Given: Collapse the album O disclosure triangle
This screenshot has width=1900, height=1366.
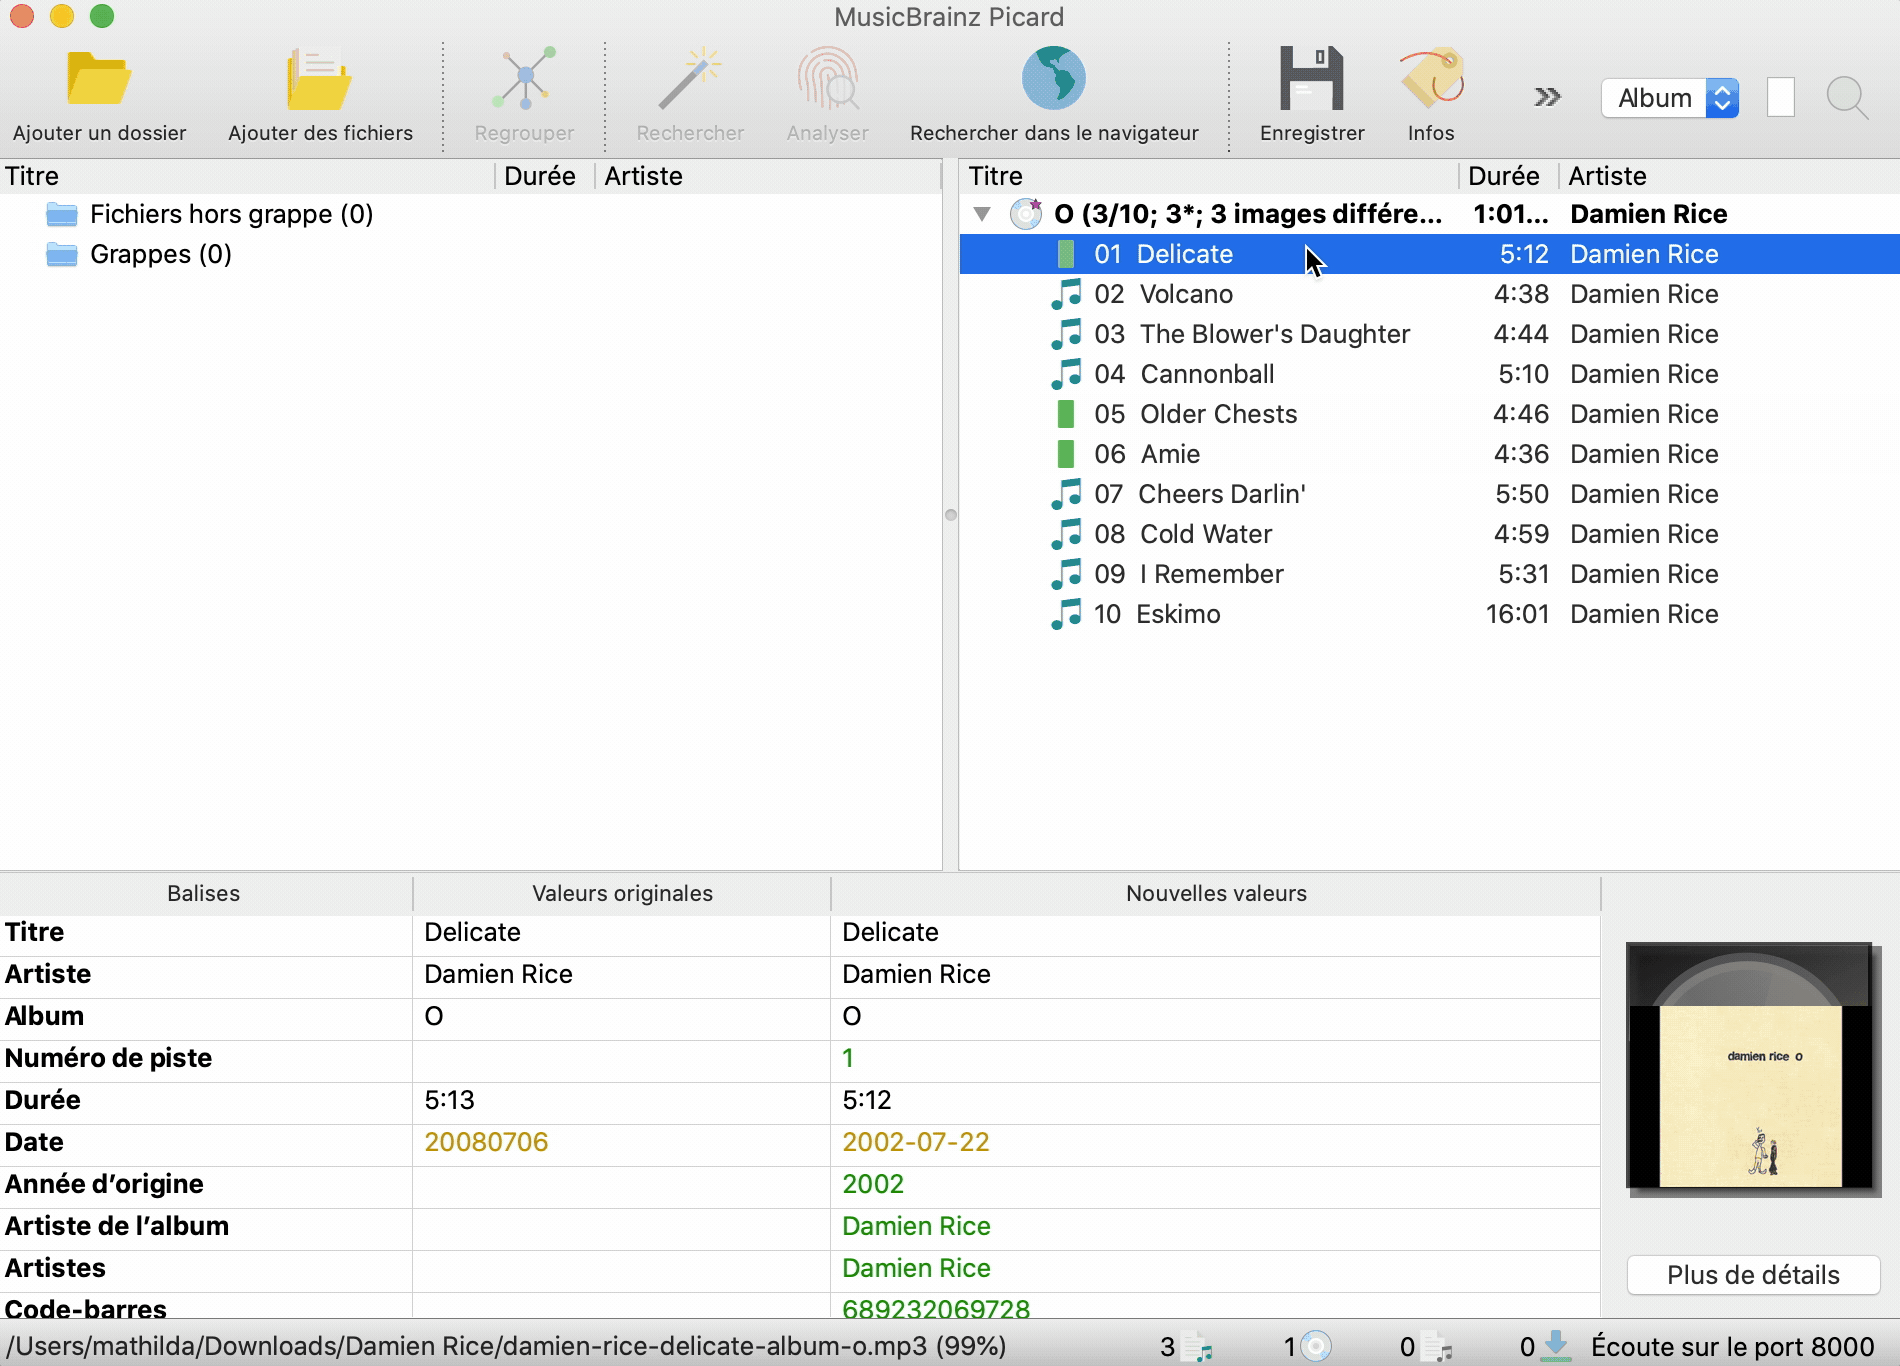Looking at the screenshot, I should pyautogui.click(x=982, y=214).
